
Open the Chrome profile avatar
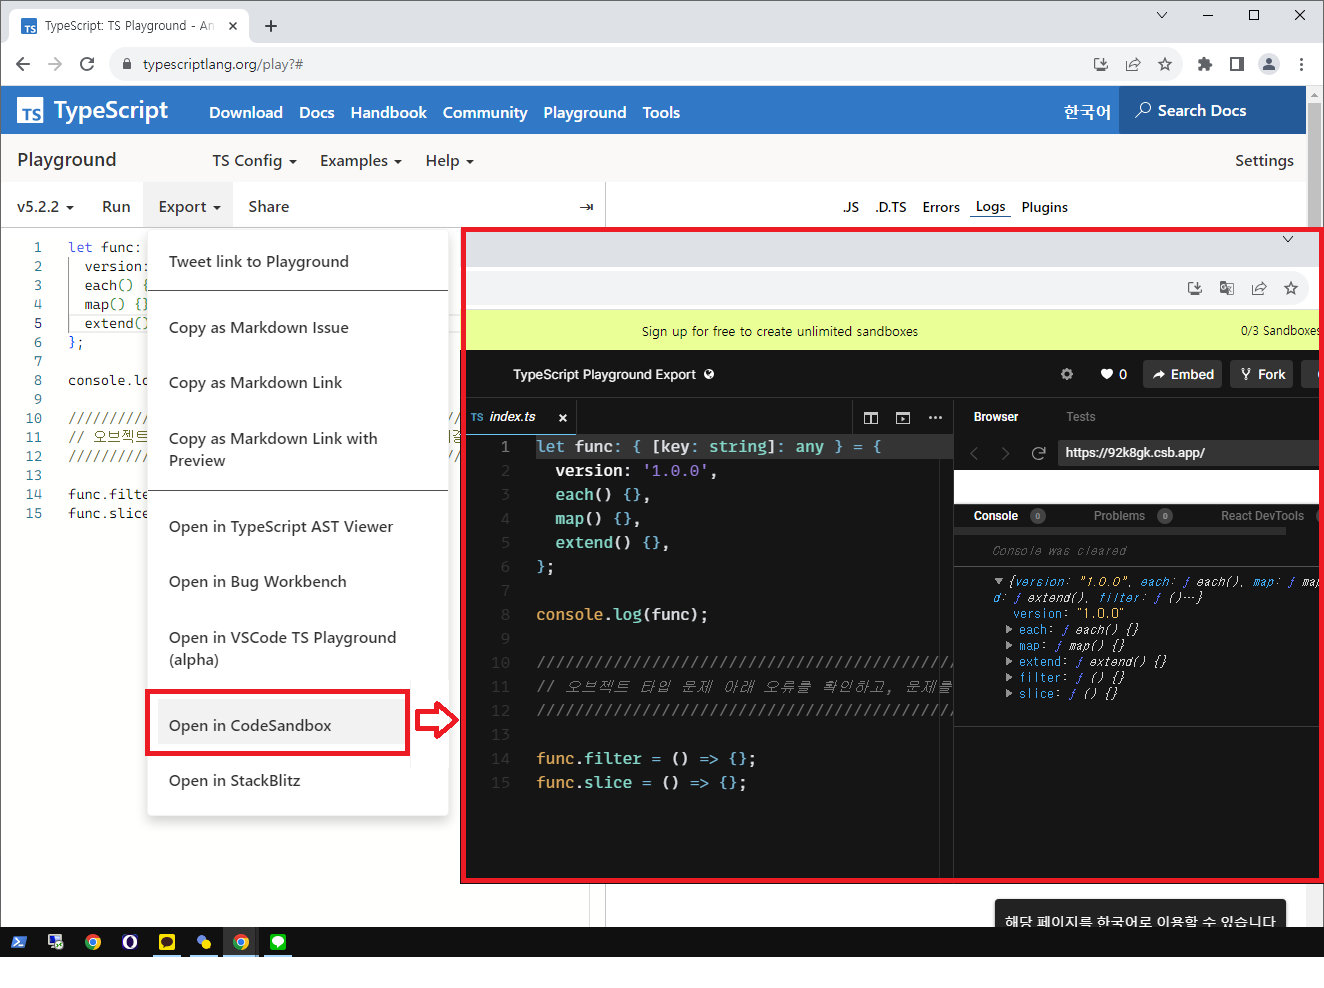tap(1269, 64)
